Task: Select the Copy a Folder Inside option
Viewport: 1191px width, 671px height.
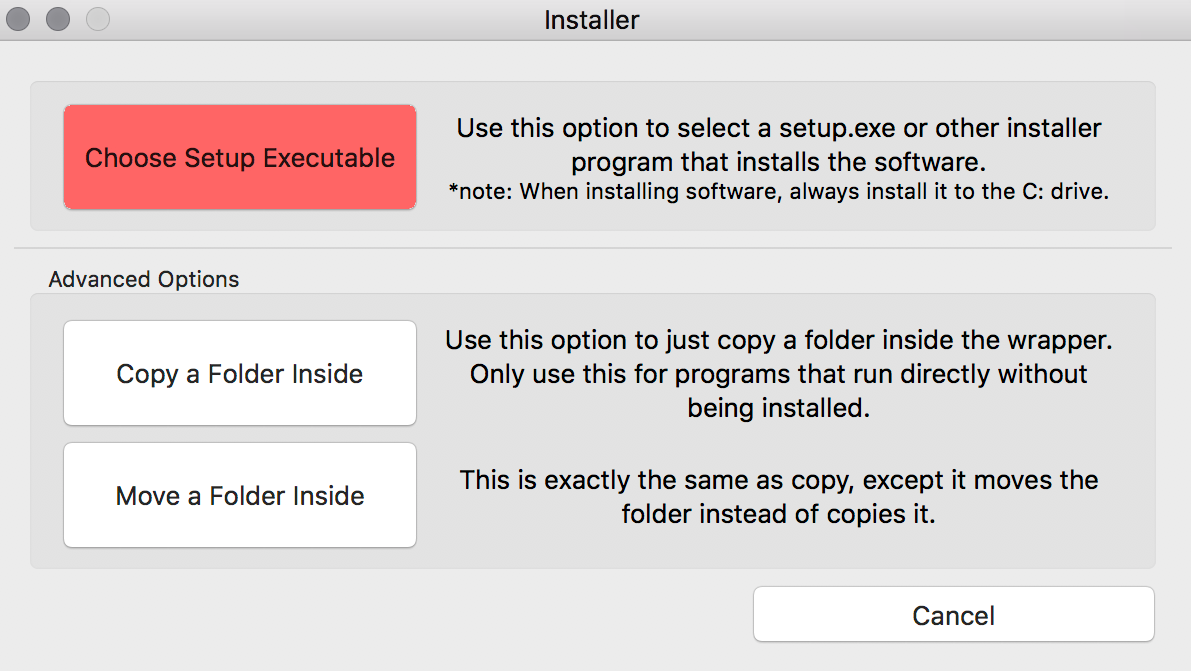Action: [x=240, y=373]
